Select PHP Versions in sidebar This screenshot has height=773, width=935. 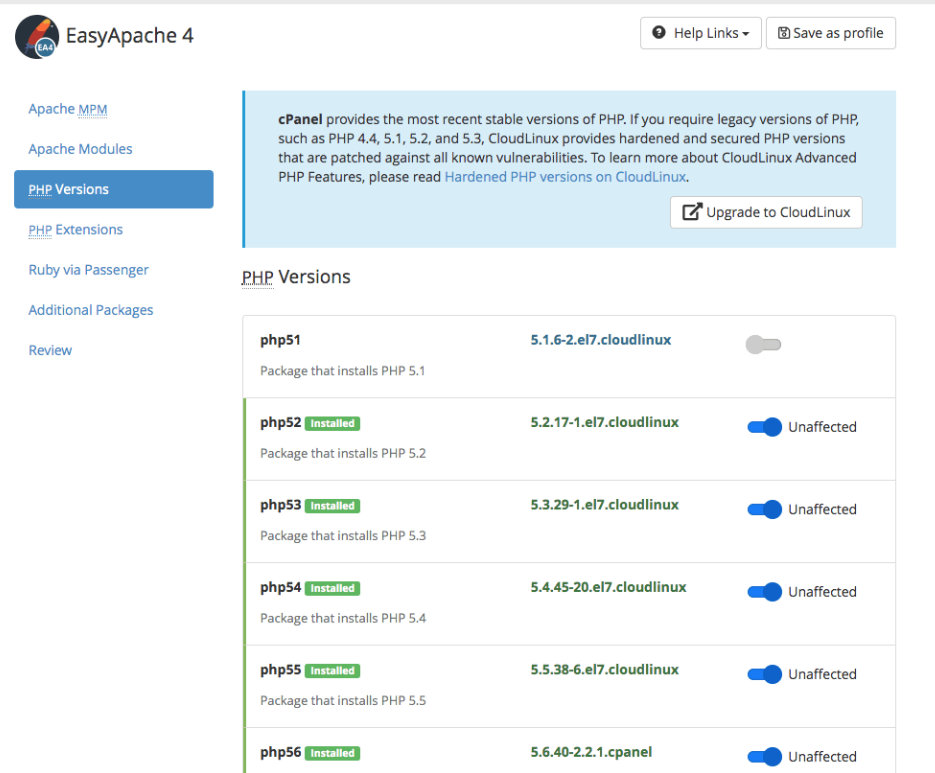(x=114, y=189)
